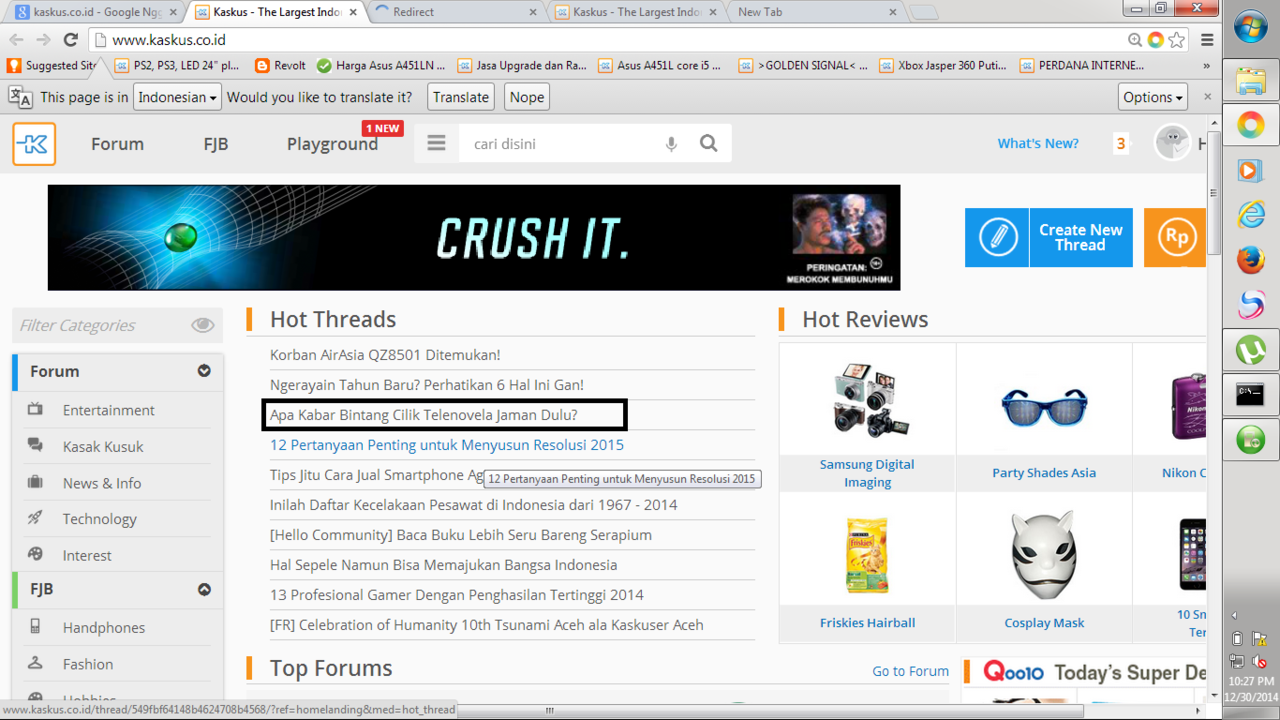Click the What's New? link
The width and height of the screenshot is (1280, 720).
(1038, 144)
